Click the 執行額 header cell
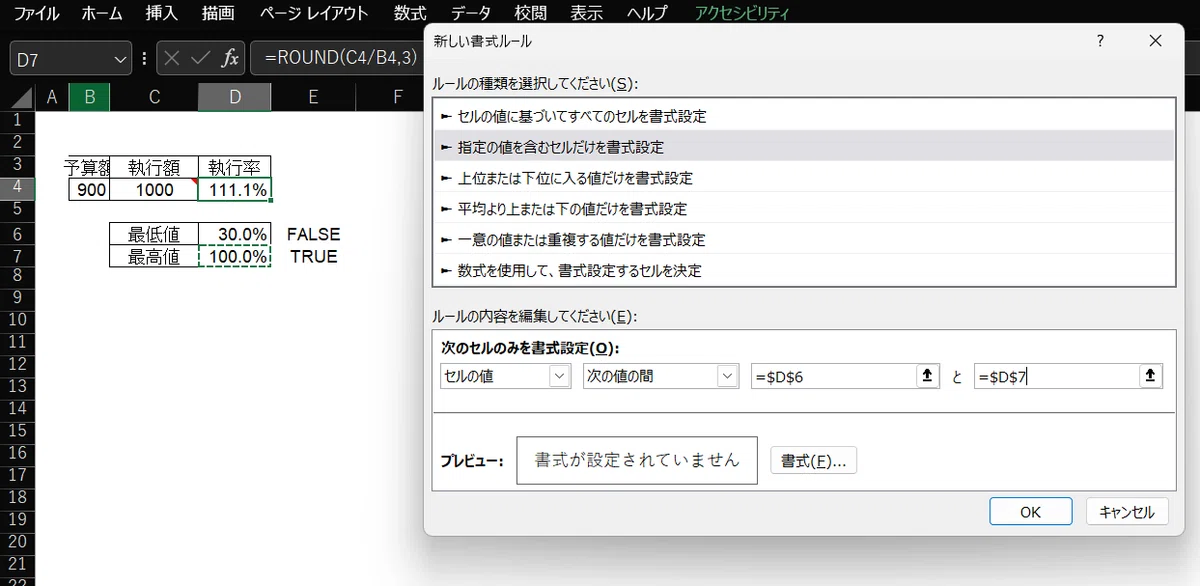The height and width of the screenshot is (586, 1200). 154,167
